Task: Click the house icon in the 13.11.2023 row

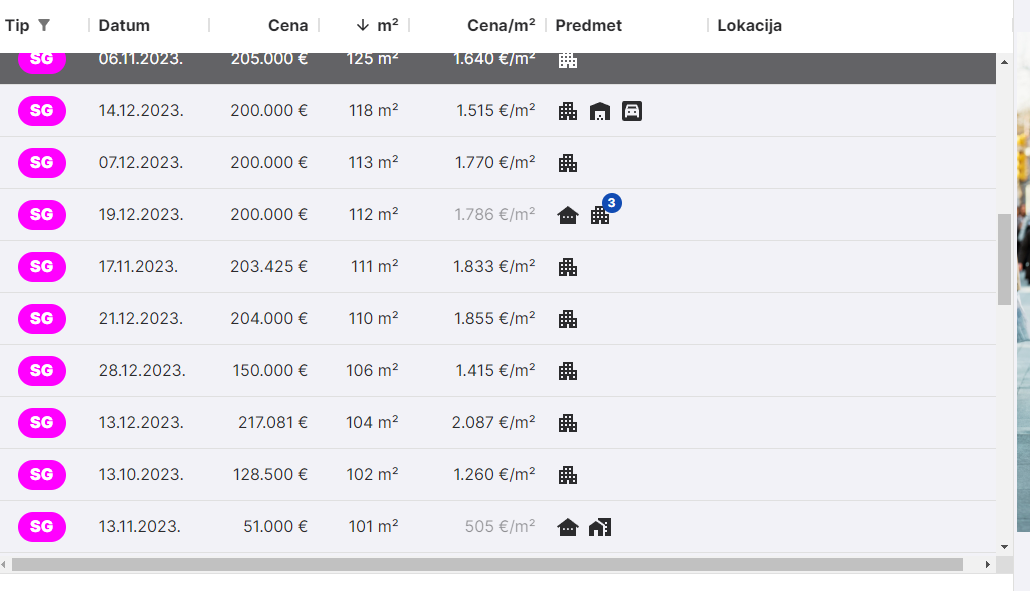Action: [568, 527]
